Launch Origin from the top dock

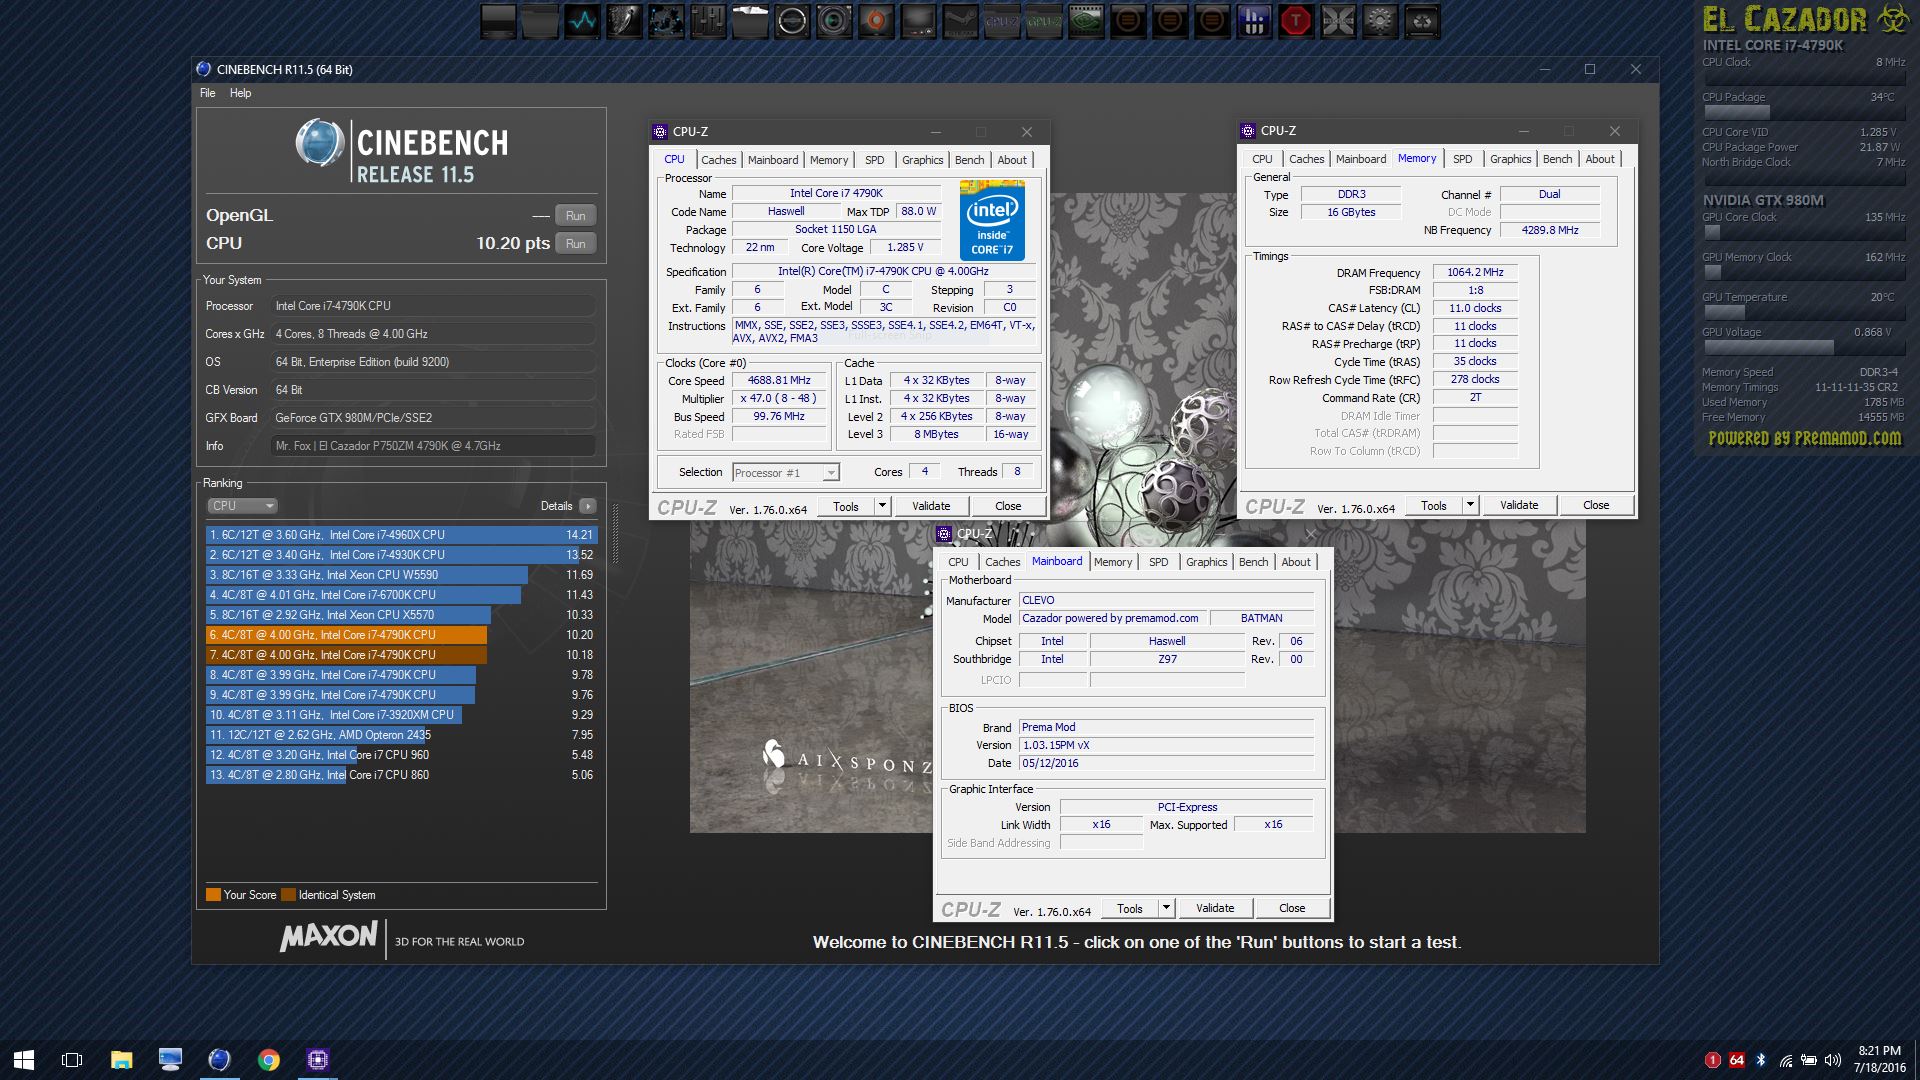876,20
